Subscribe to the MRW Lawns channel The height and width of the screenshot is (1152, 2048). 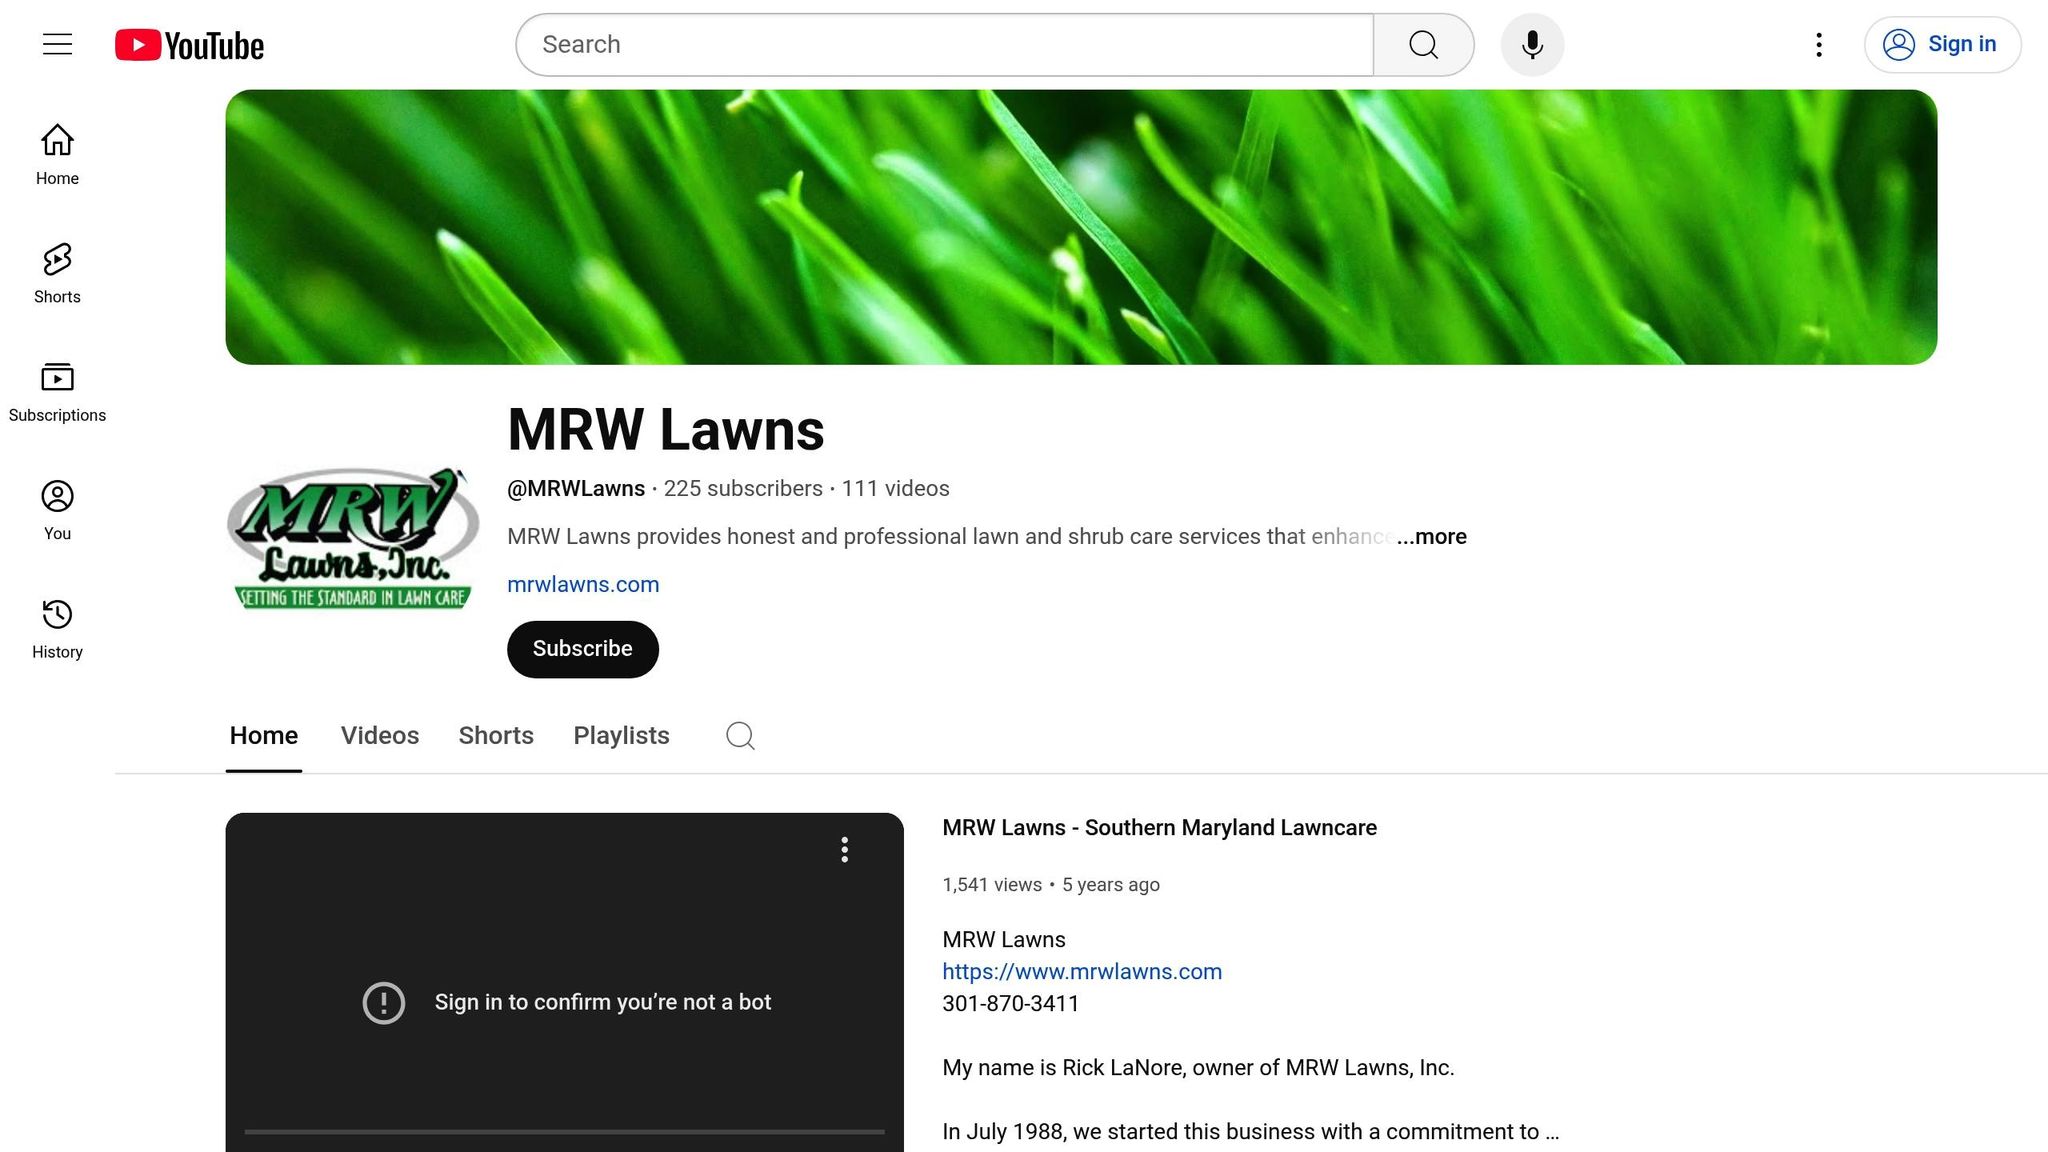click(582, 649)
